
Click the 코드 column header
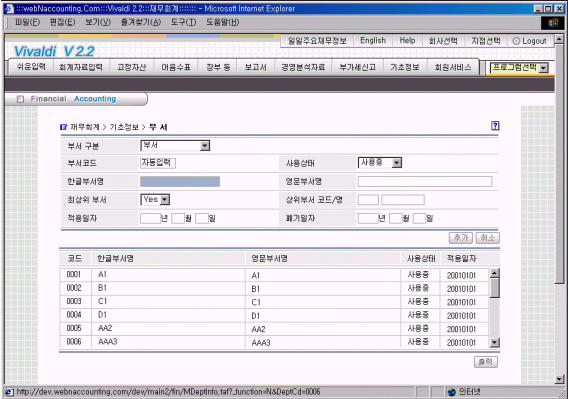[x=75, y=258]
